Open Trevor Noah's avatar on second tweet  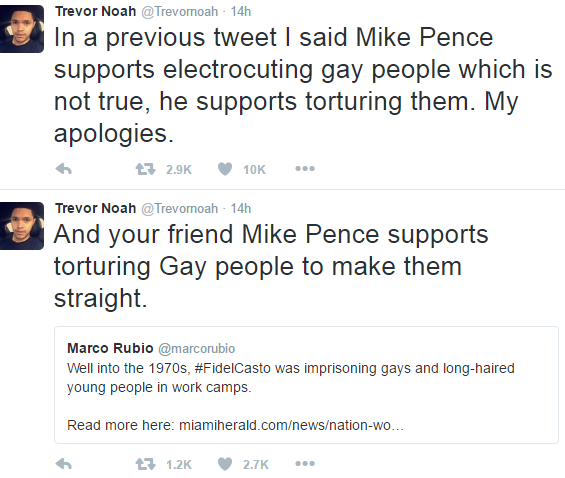(x=22, y=226)
